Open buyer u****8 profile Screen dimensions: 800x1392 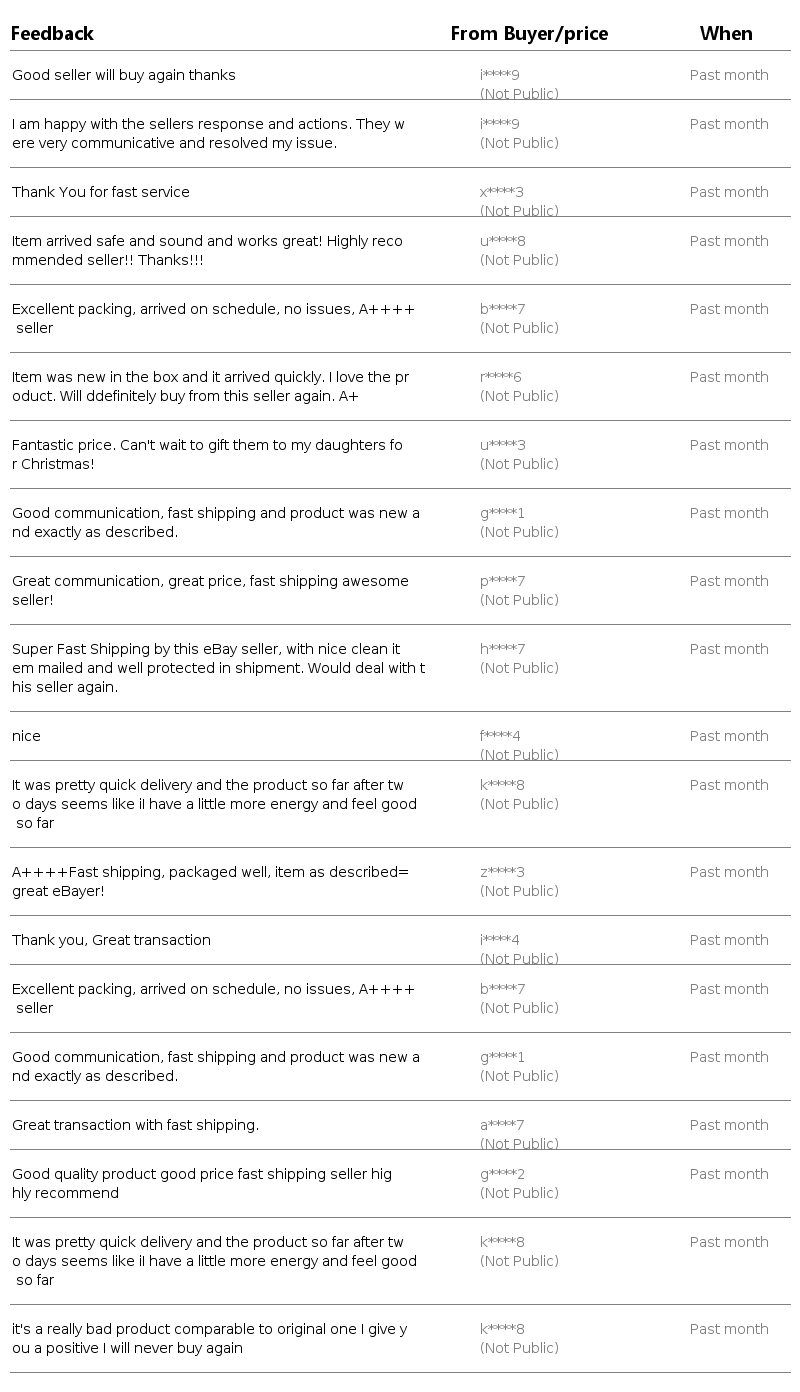pyautogui.click(x=502, y=241)
